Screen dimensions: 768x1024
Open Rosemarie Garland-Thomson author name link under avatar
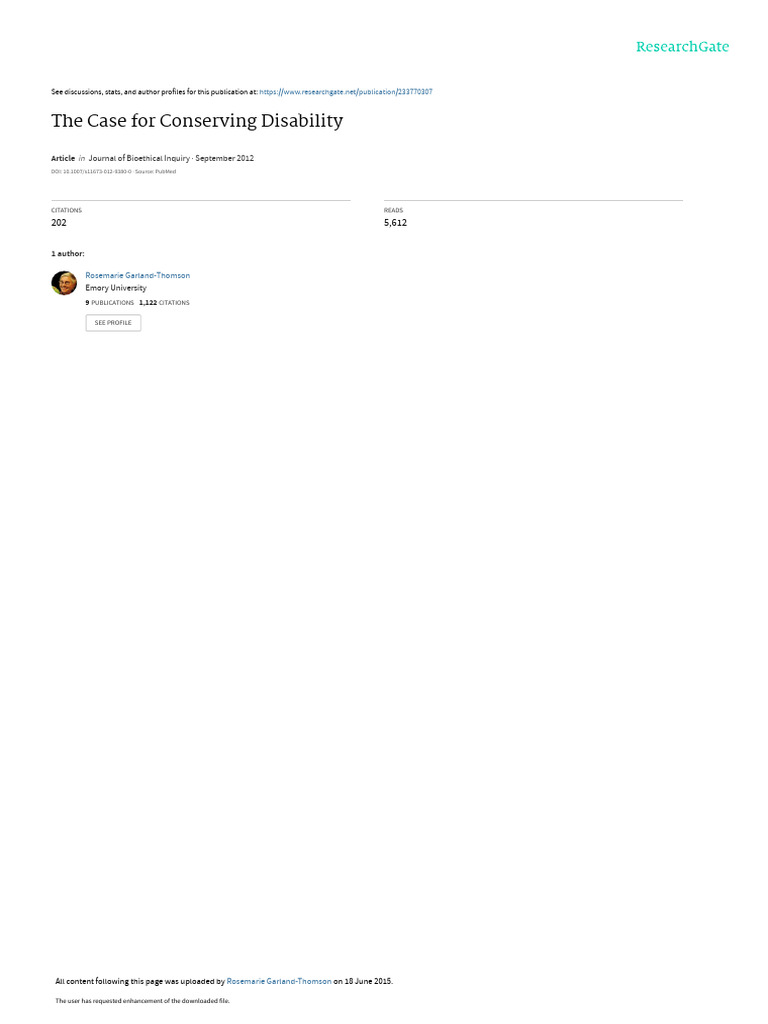(138, 276)
